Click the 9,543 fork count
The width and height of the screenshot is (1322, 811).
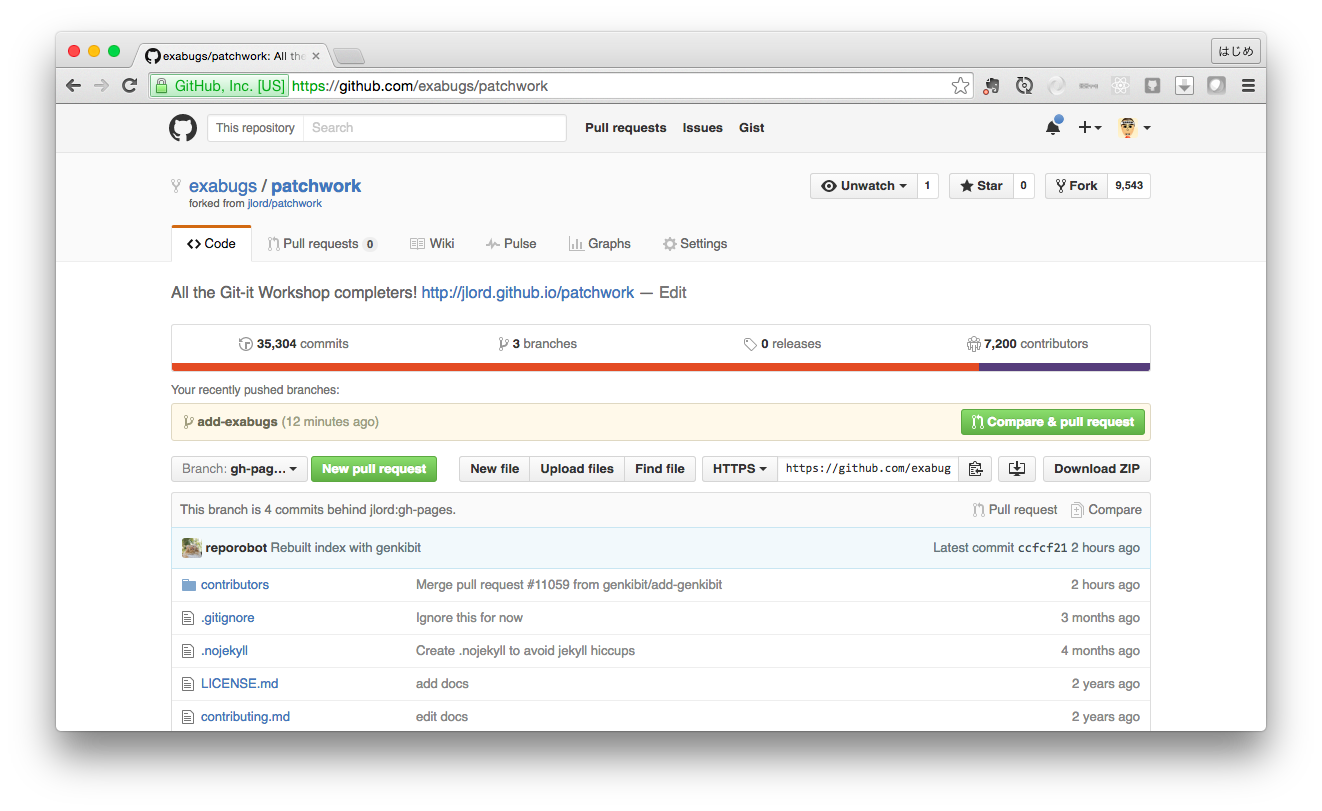tap(1129, 186)
